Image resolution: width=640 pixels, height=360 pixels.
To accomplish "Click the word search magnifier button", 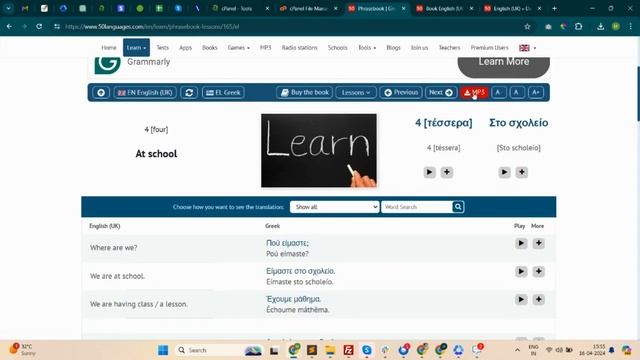I will pos(458,207).
